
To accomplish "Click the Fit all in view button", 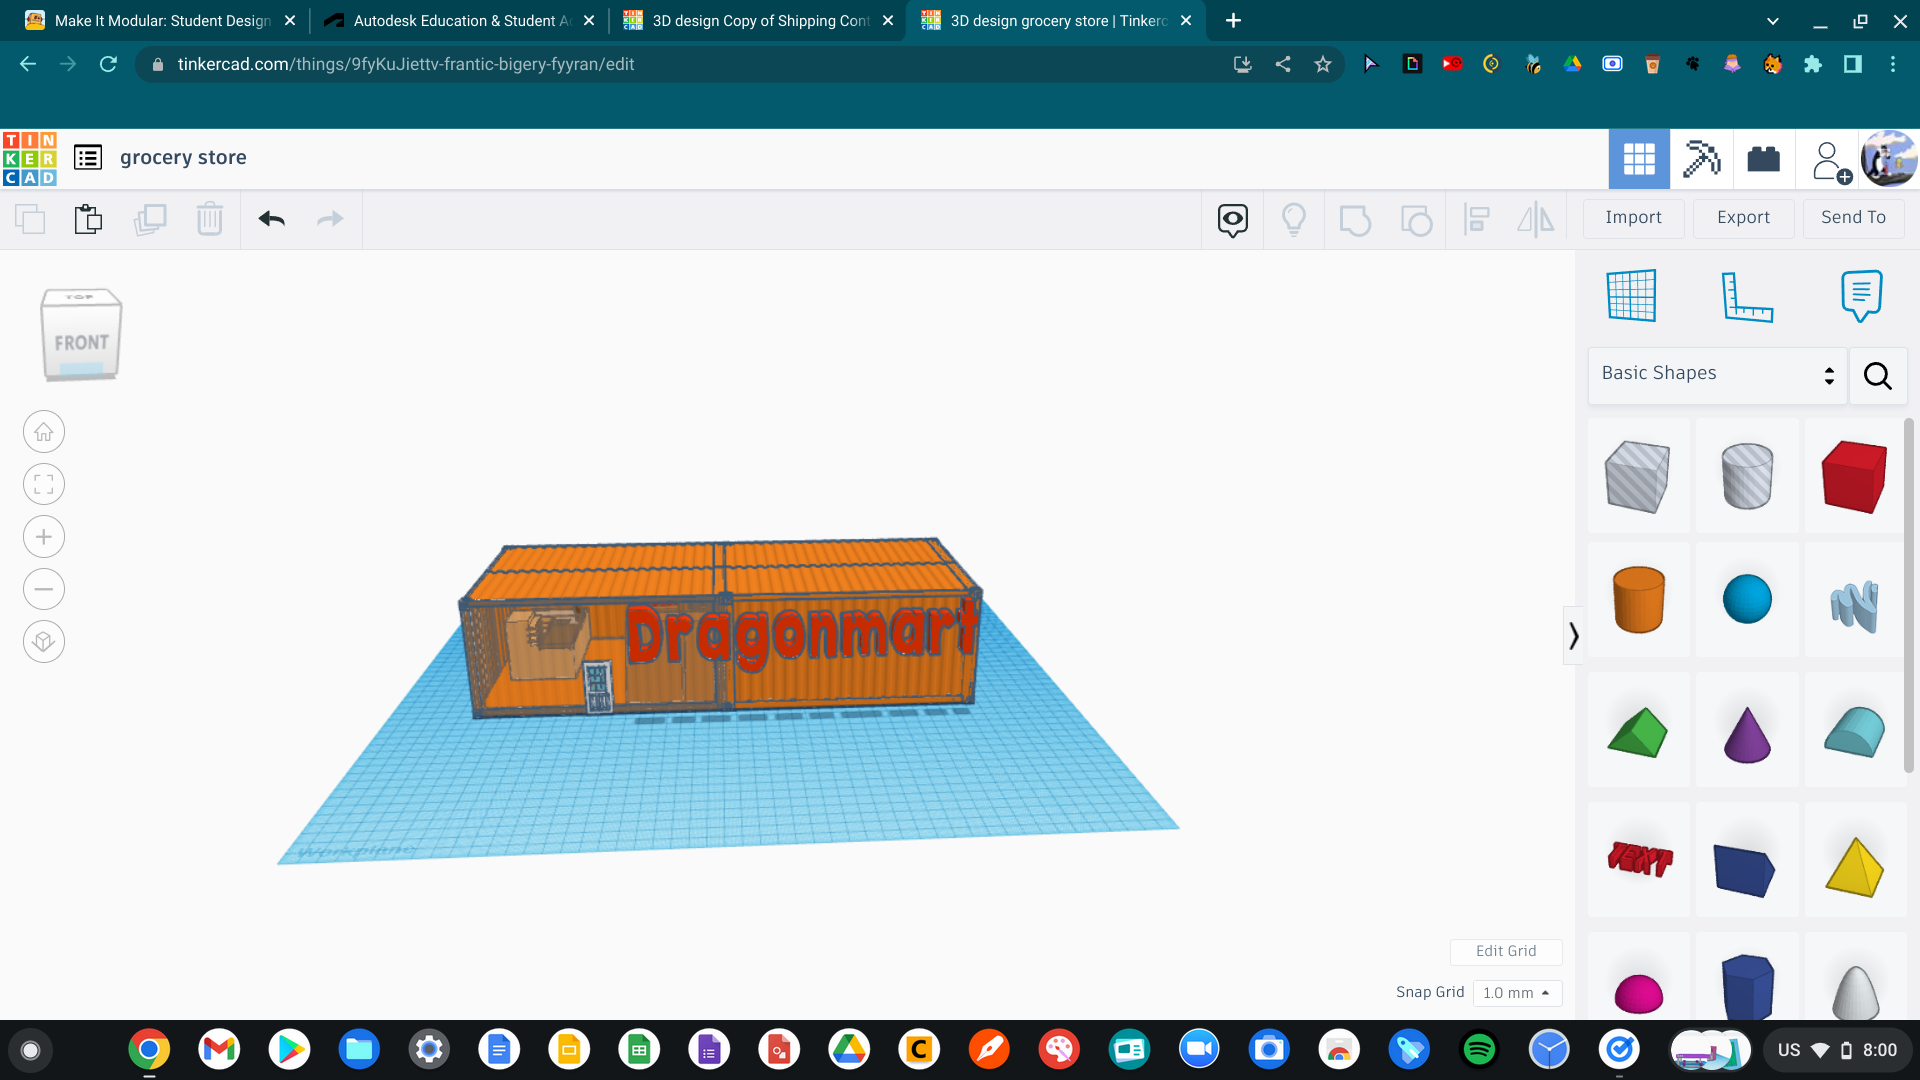I will 44,485.
